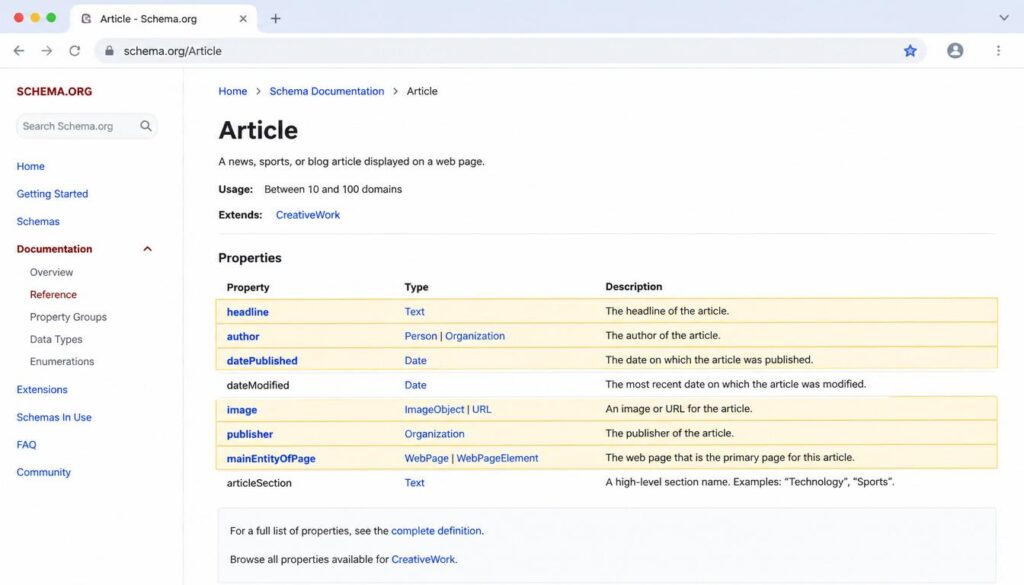The height and width of the screenshot is (585, 1024).
Task: Open Schemas in the sidebar
Action: pos(38,221)
